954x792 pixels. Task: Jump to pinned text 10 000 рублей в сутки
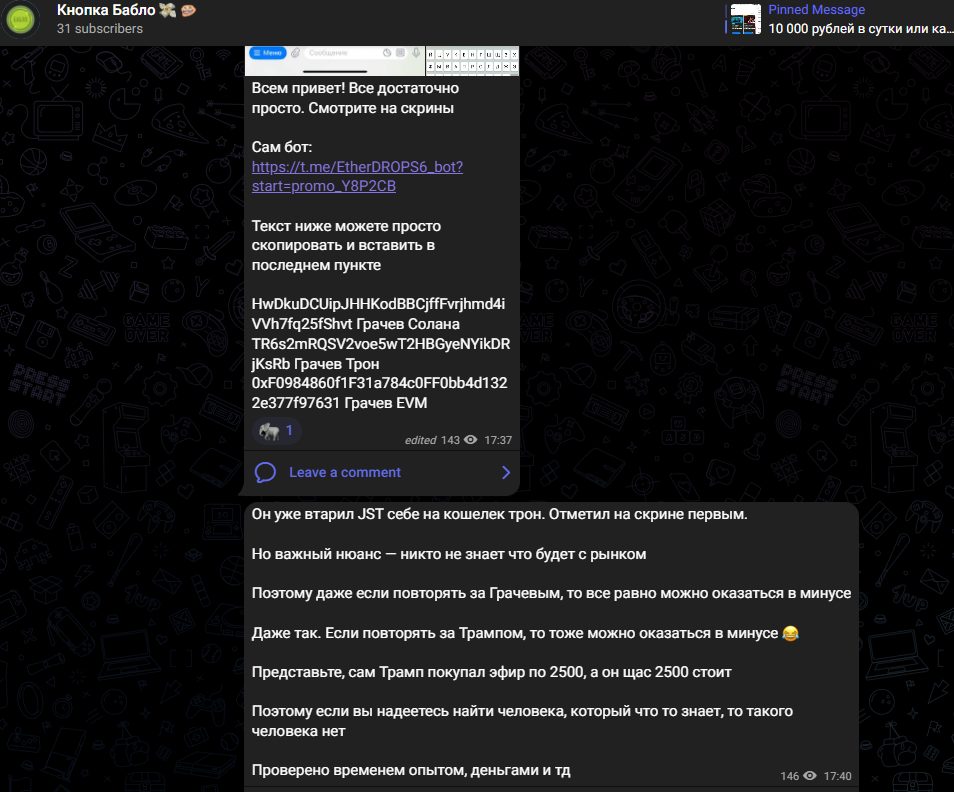(860, 29)
